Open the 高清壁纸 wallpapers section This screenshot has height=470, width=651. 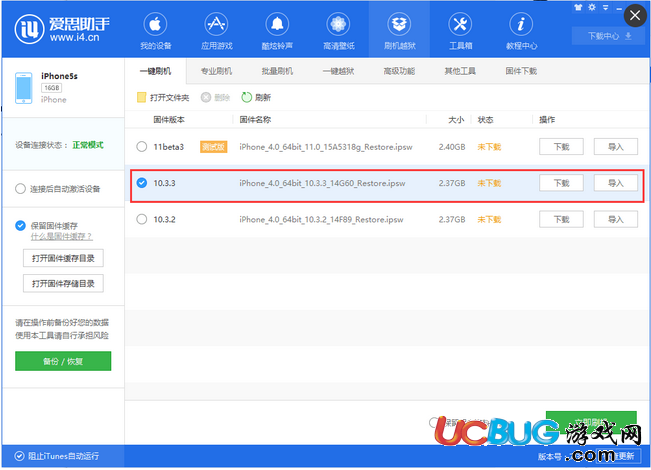tap(339, 31)
